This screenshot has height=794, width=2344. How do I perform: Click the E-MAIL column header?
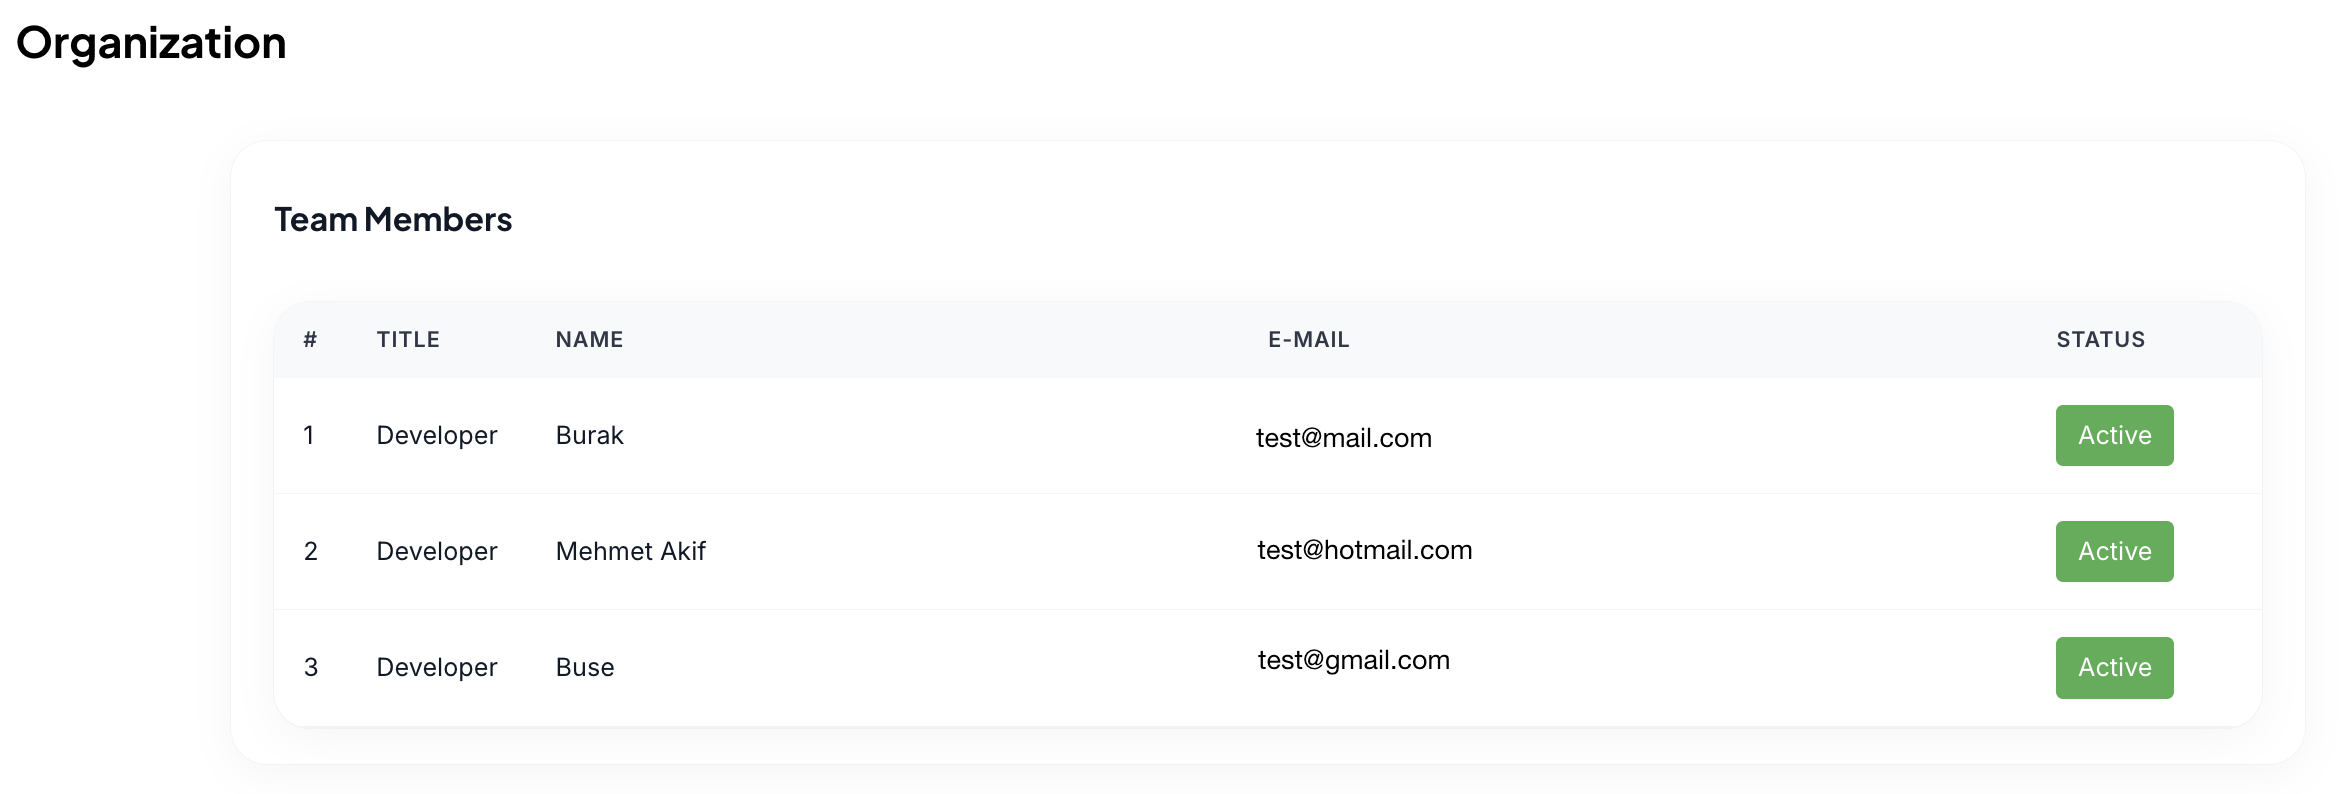coord(1308,339)
